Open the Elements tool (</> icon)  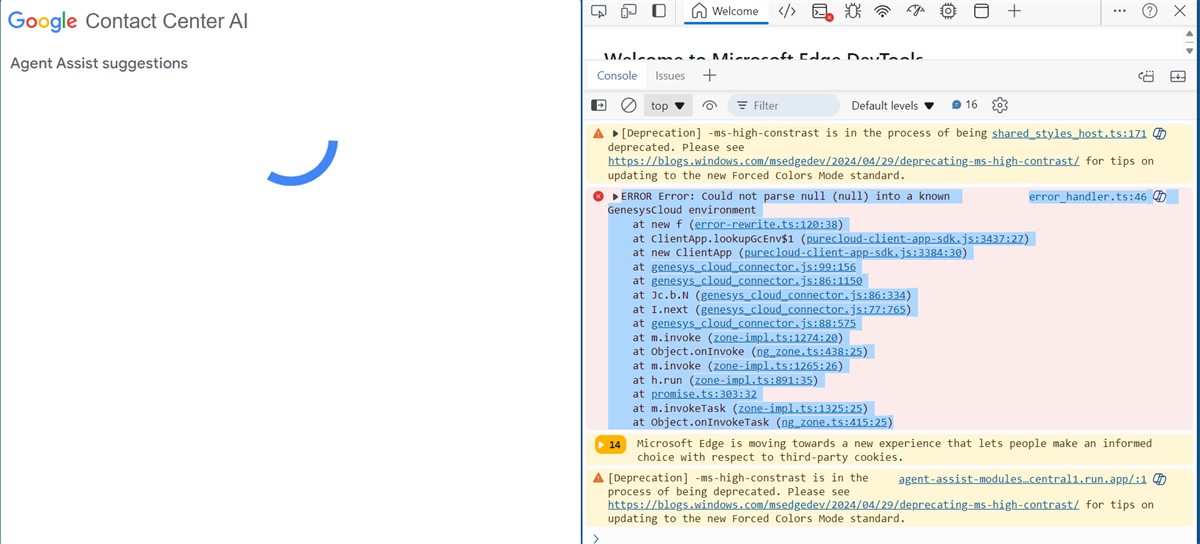pos(787,11)
